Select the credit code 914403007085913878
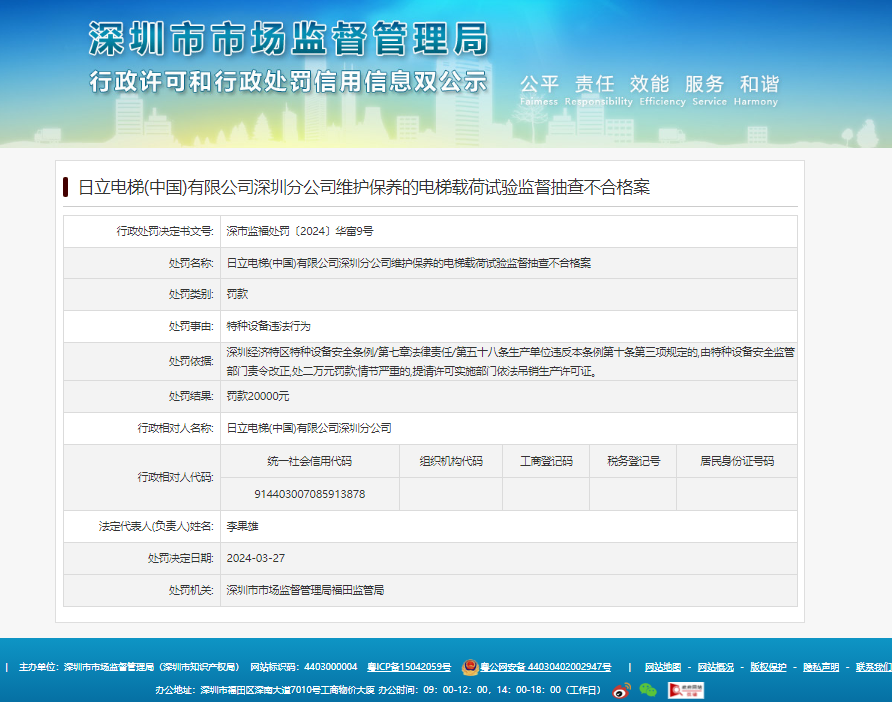Viewport: 892px width, 702px height. pos(309,494)
